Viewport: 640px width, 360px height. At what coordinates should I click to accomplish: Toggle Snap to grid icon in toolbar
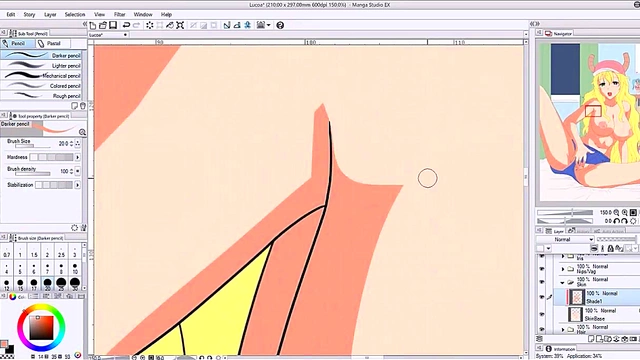pos(247,25)
